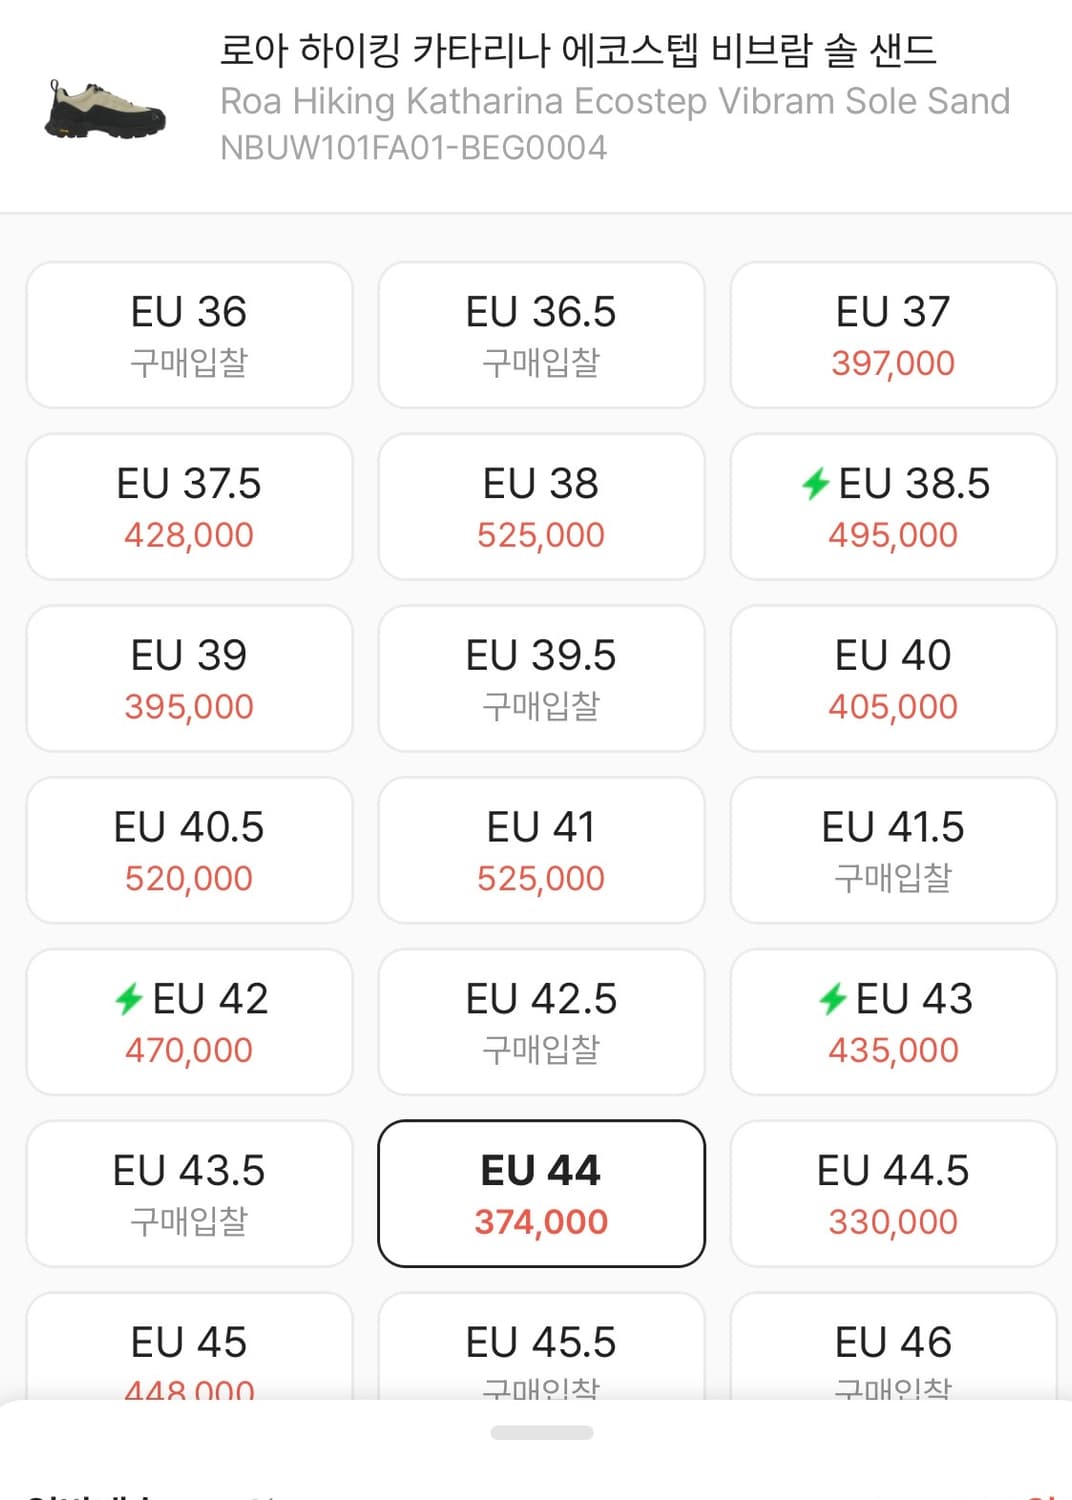Pick the EU 37.5 size option

click(x=189, y=507)
